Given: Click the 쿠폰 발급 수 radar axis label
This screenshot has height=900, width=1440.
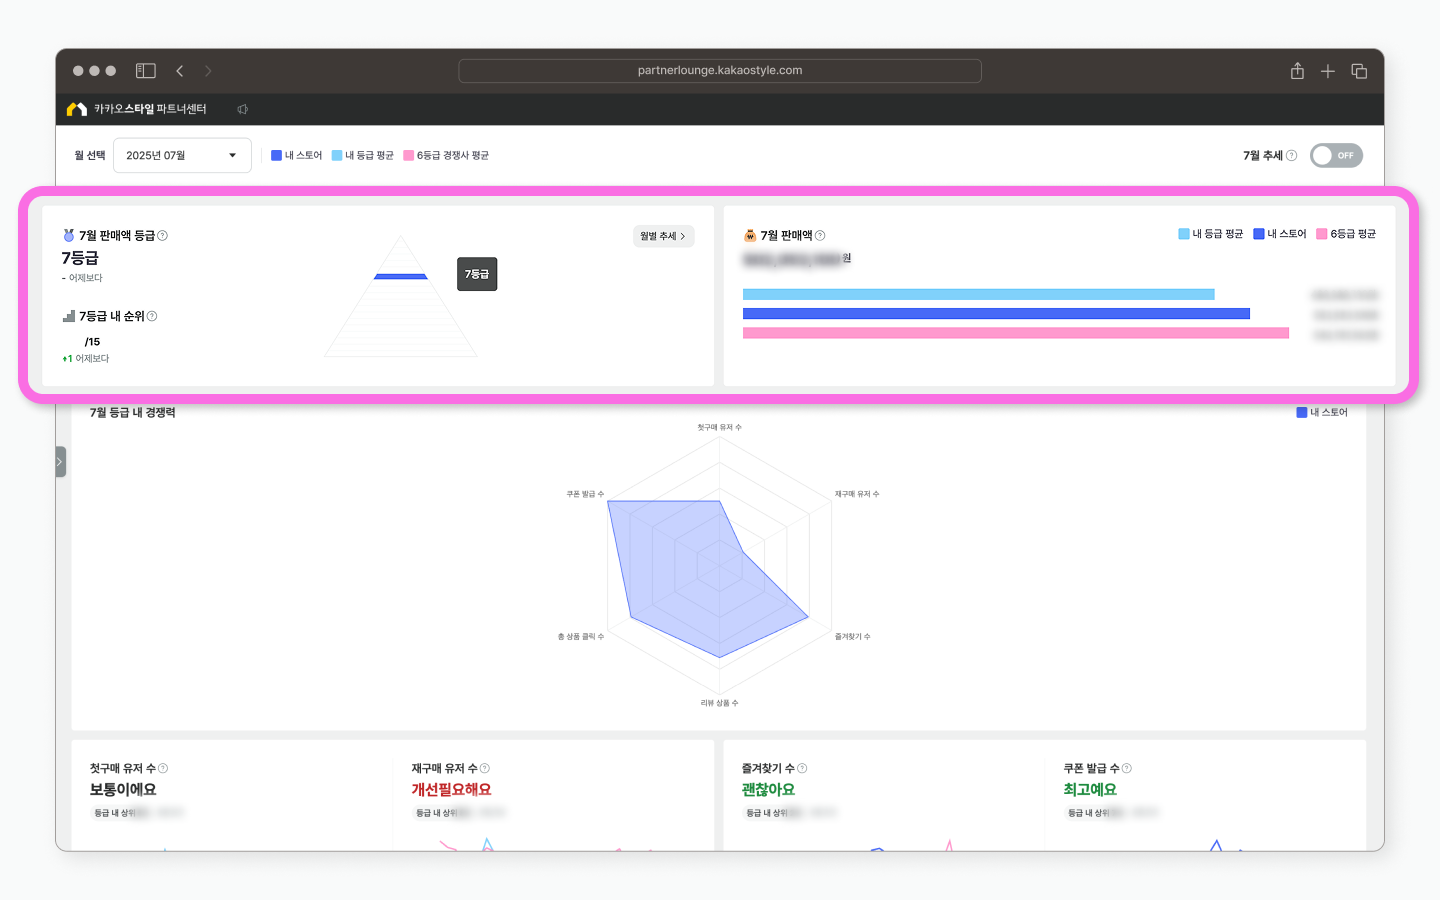Looking at the screenshot, I should (x=585, y=494).
